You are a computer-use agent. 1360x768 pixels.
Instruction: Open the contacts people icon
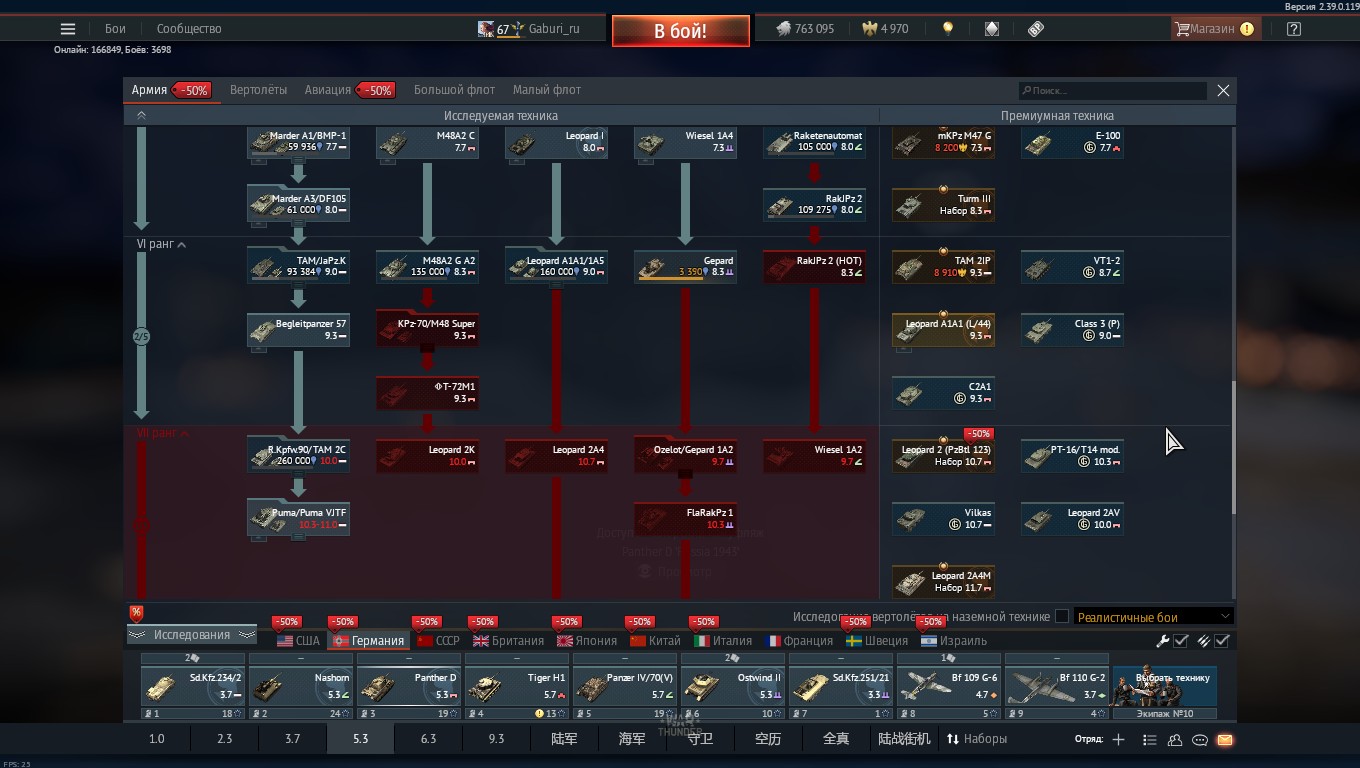1175,740
